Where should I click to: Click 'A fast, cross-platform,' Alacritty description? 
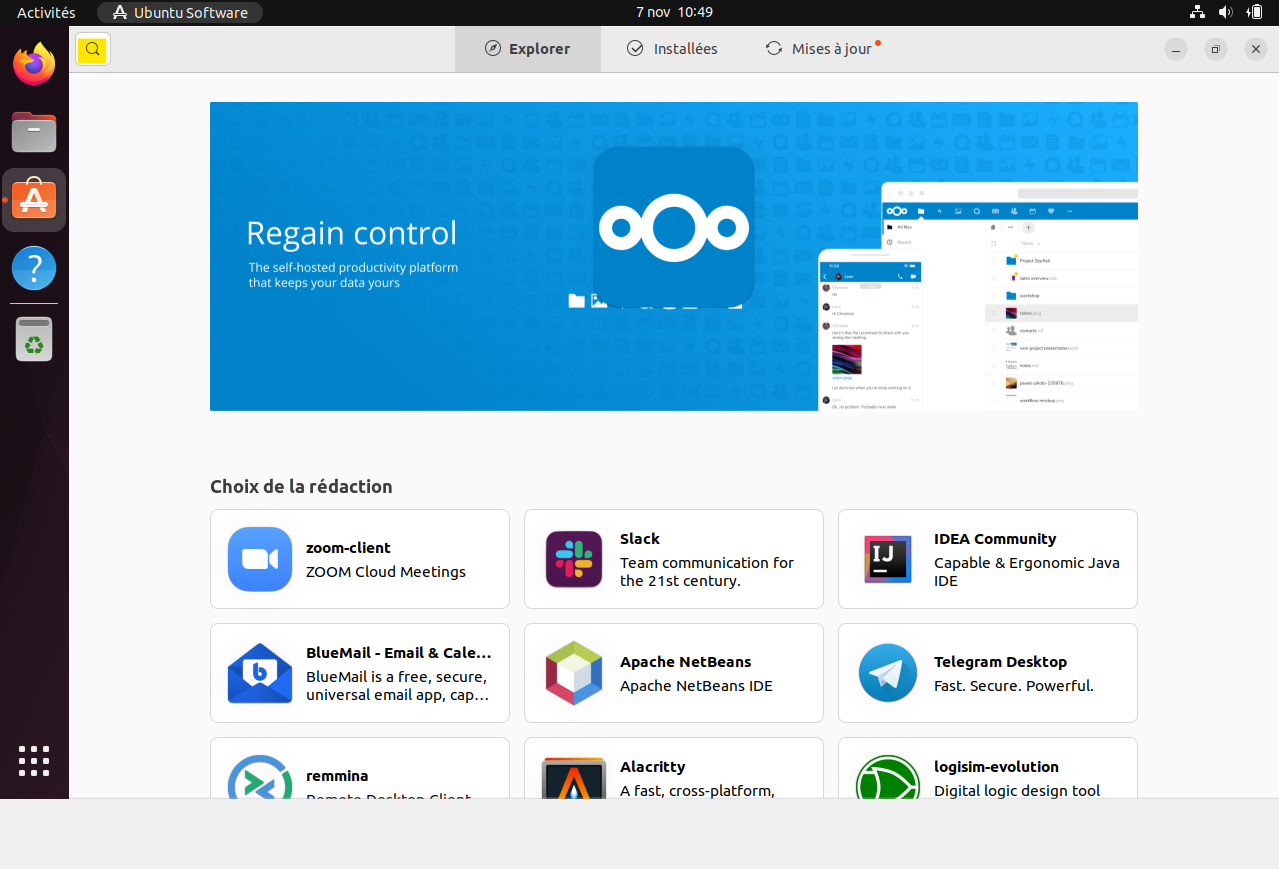pyautogui.click(x=697, y=791)
